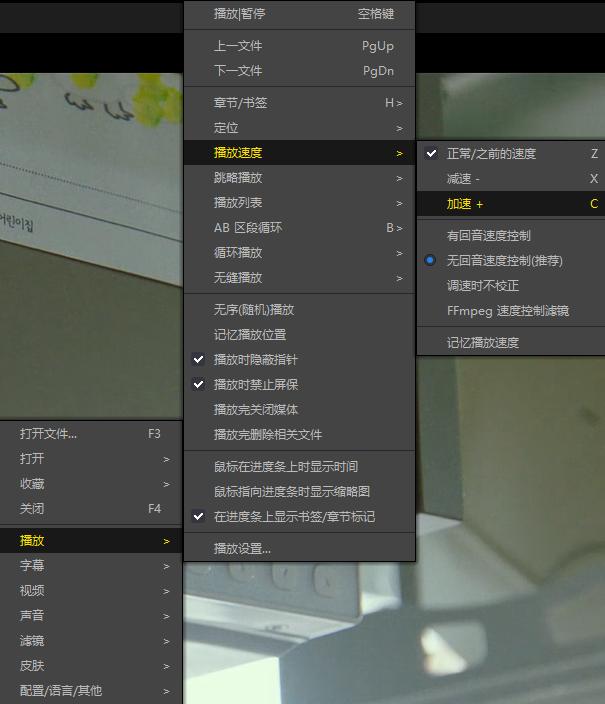Expand 滤镜 submenu

point(91,641)
